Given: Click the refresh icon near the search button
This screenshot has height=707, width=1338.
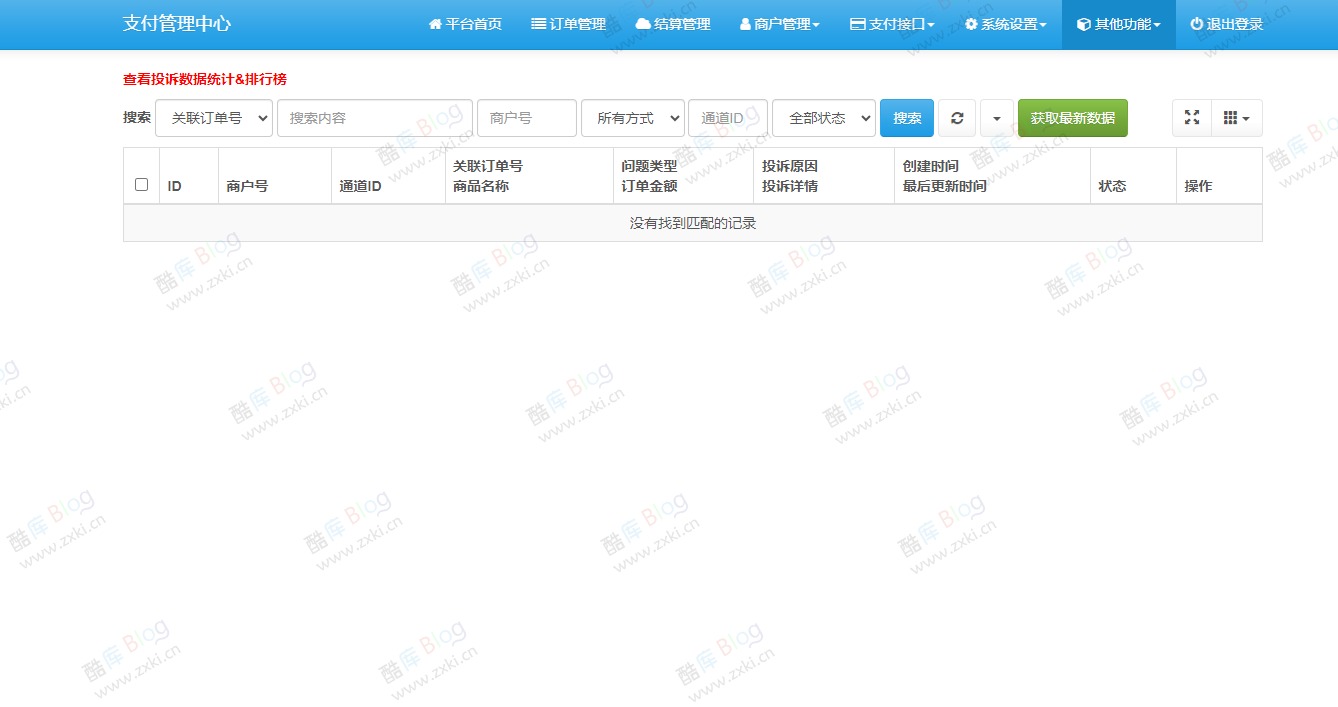Looking at the screenshot, I should [956, 117].
